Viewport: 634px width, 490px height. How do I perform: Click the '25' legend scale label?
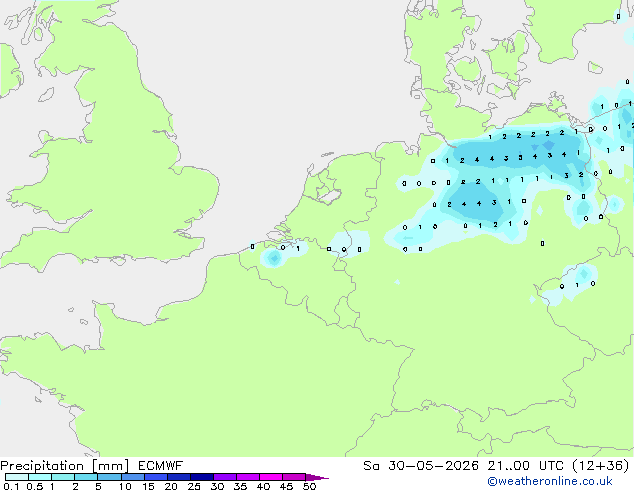[194, 486]
